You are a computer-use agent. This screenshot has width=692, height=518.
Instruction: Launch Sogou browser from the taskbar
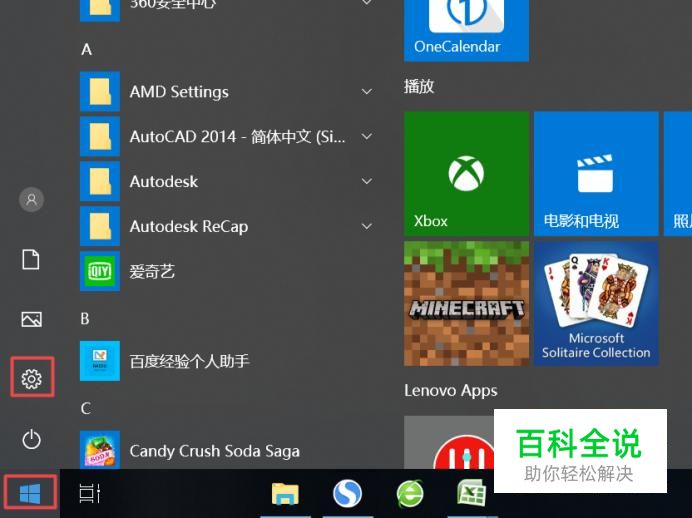coord(347,493)
